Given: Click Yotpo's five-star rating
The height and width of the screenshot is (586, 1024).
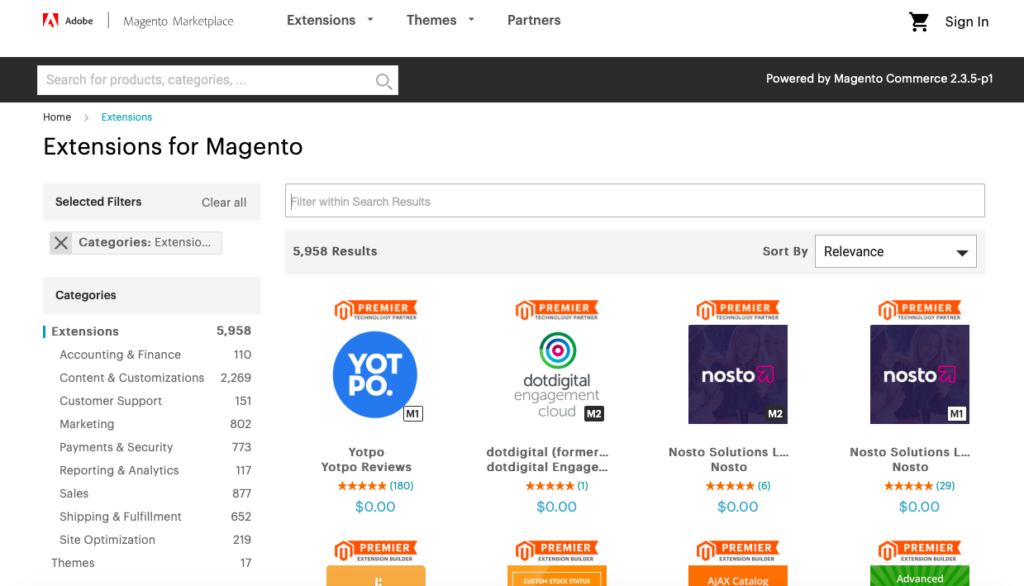Looking at the screenshot, I should [362, 486].
